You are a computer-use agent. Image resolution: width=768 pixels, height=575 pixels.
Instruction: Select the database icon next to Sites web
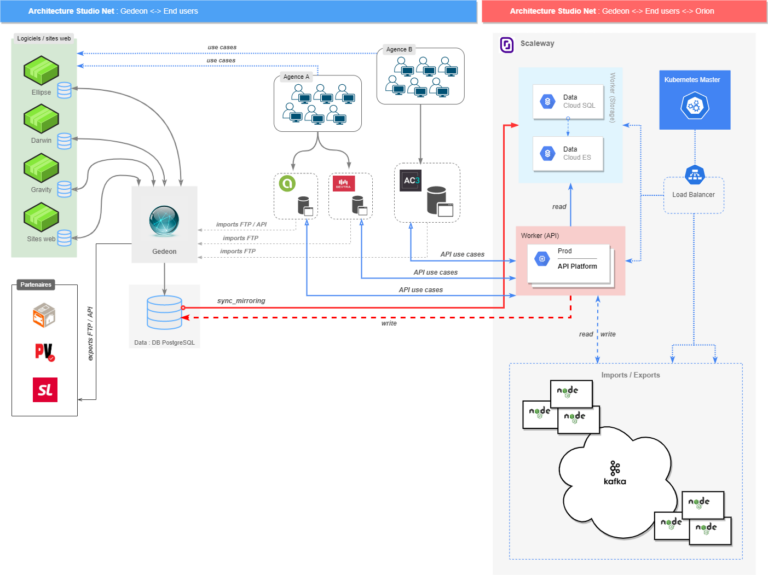click(x=64, y=238)
